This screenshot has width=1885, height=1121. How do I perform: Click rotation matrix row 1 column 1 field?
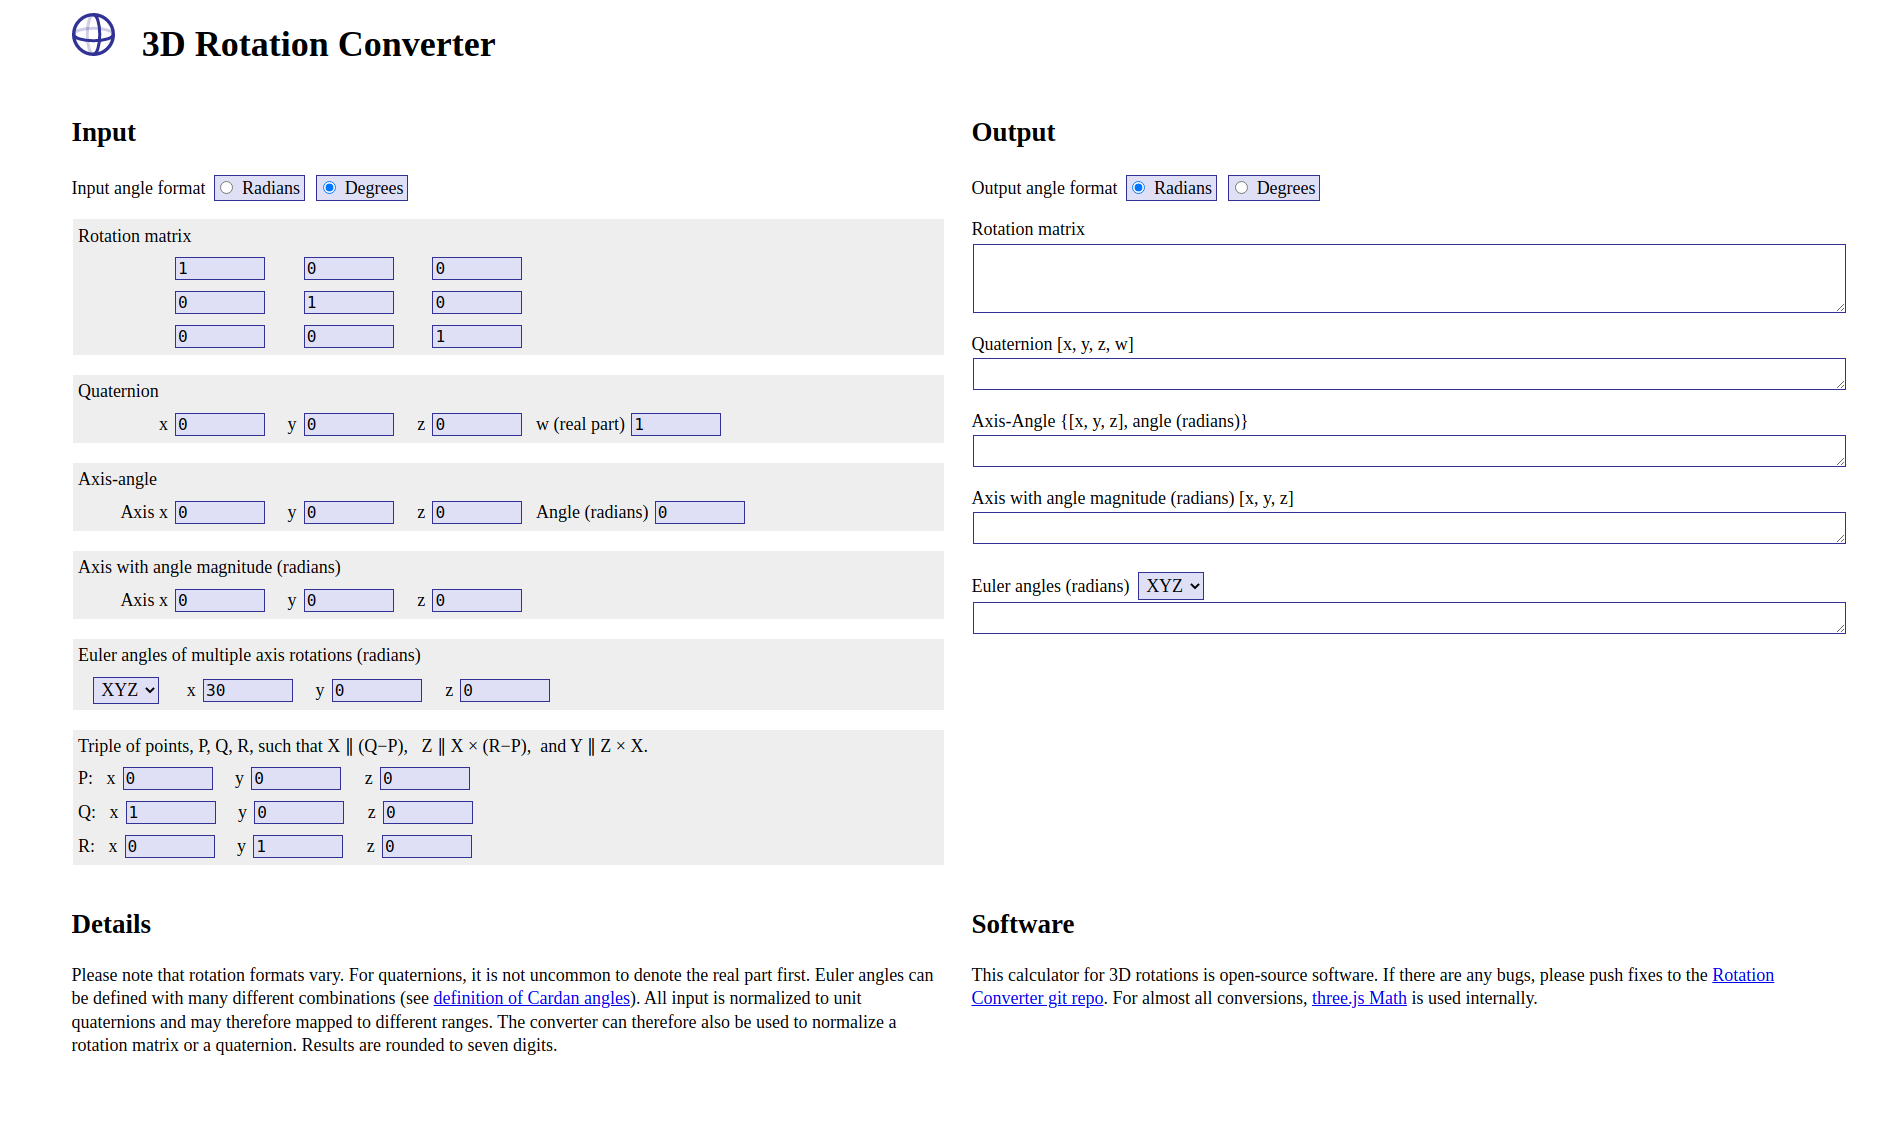click(220, 269)
